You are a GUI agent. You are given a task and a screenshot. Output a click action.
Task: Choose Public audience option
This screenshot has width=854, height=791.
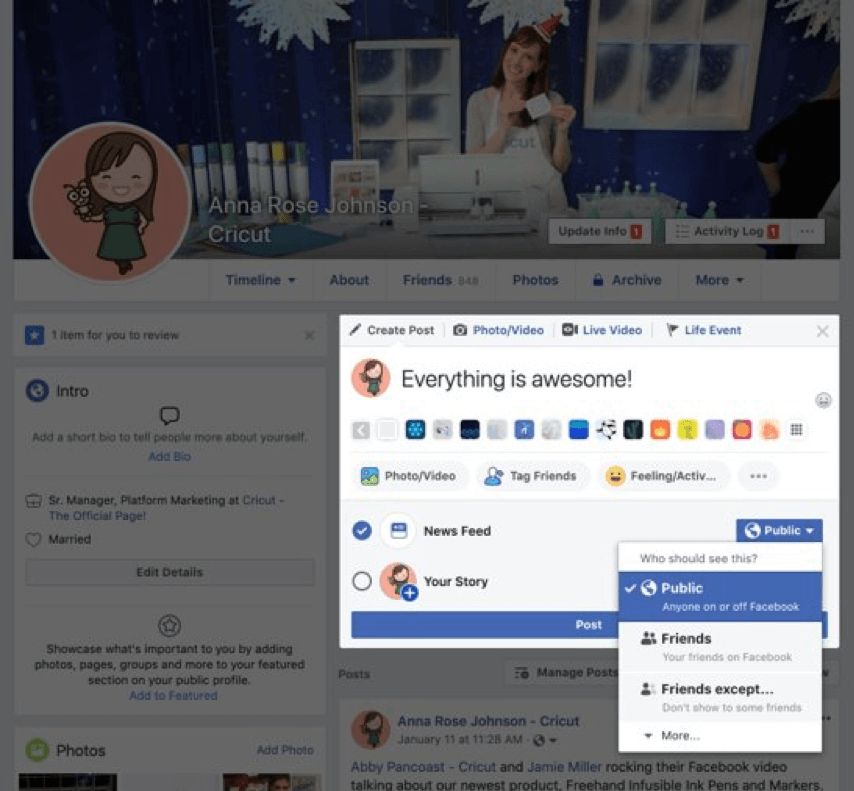pos(720,597)
